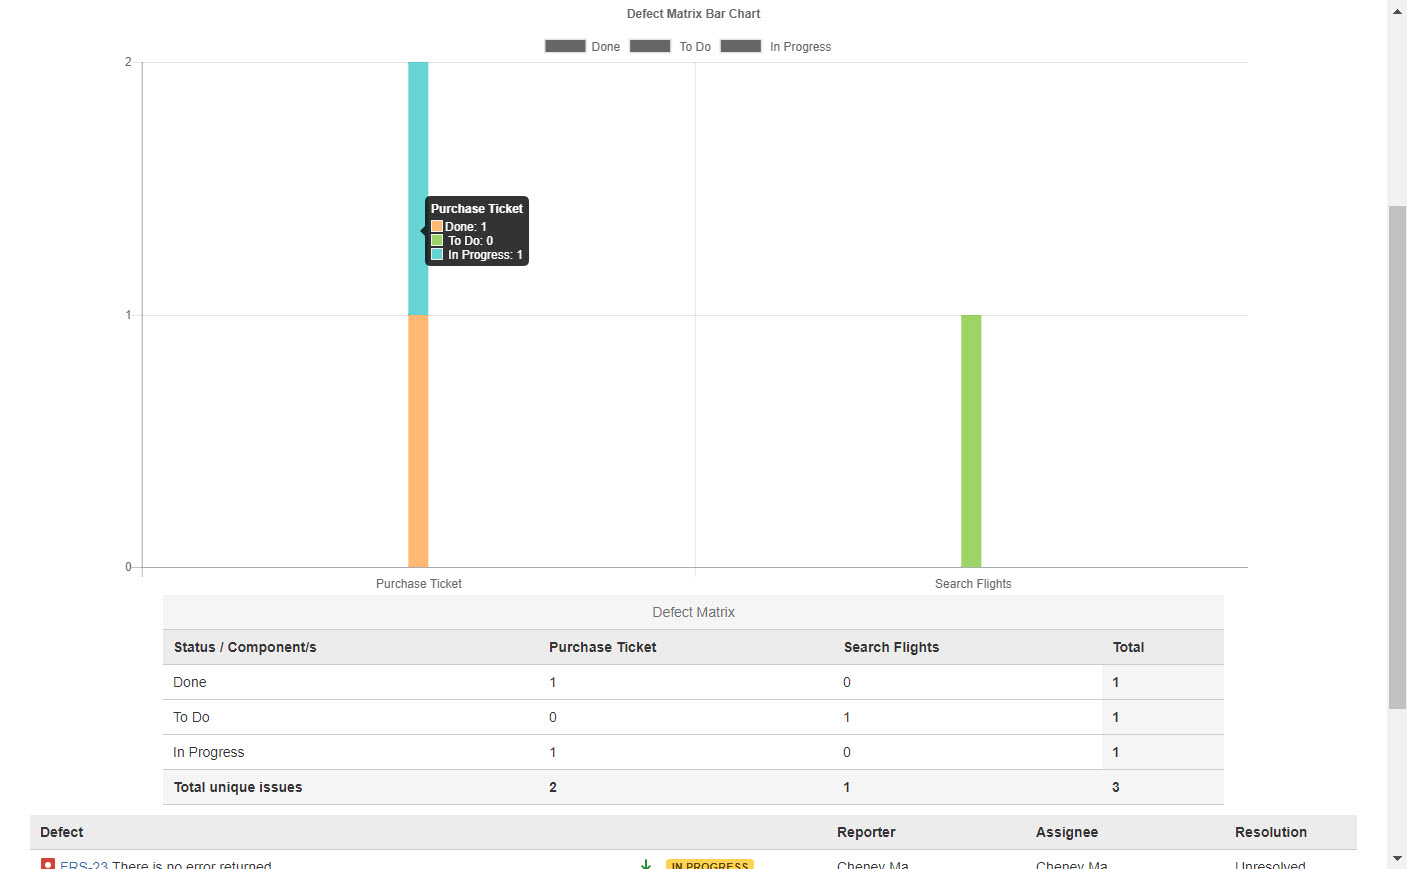
Task: Click the Total unique issues row label
Action: pos(238,787)
